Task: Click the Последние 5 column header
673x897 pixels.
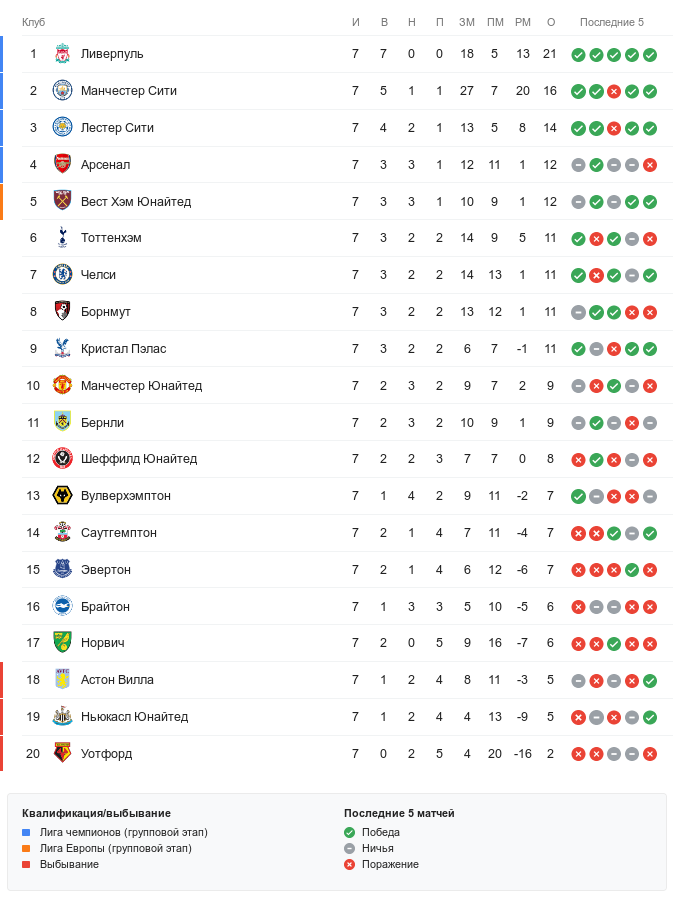Action: (612, 22)
